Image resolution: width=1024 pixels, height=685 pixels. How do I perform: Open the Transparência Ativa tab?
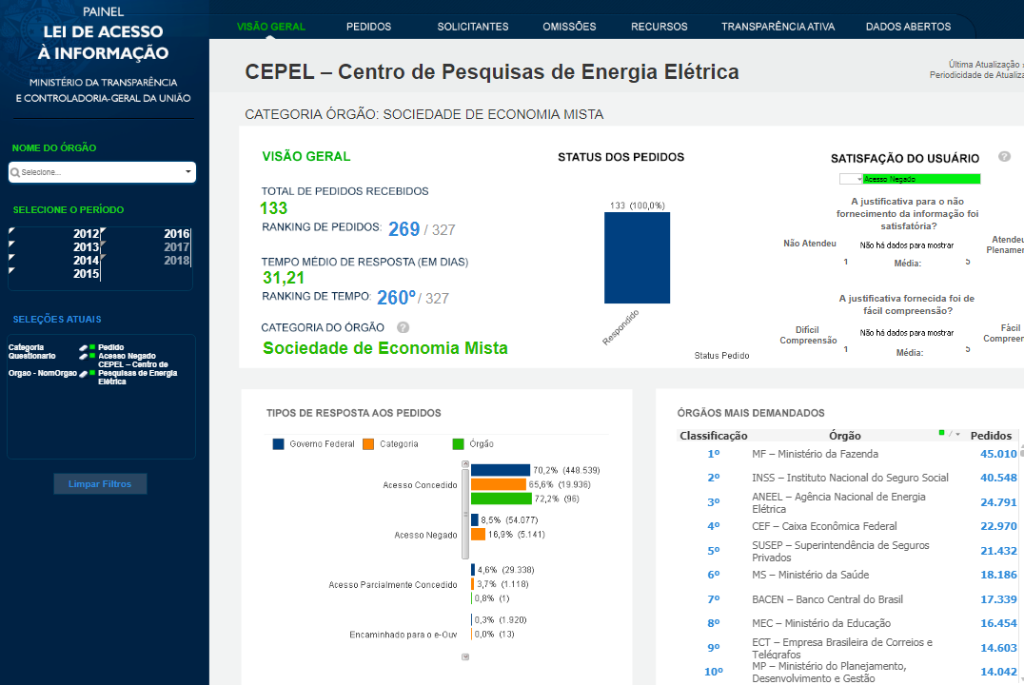click(777, 27)
